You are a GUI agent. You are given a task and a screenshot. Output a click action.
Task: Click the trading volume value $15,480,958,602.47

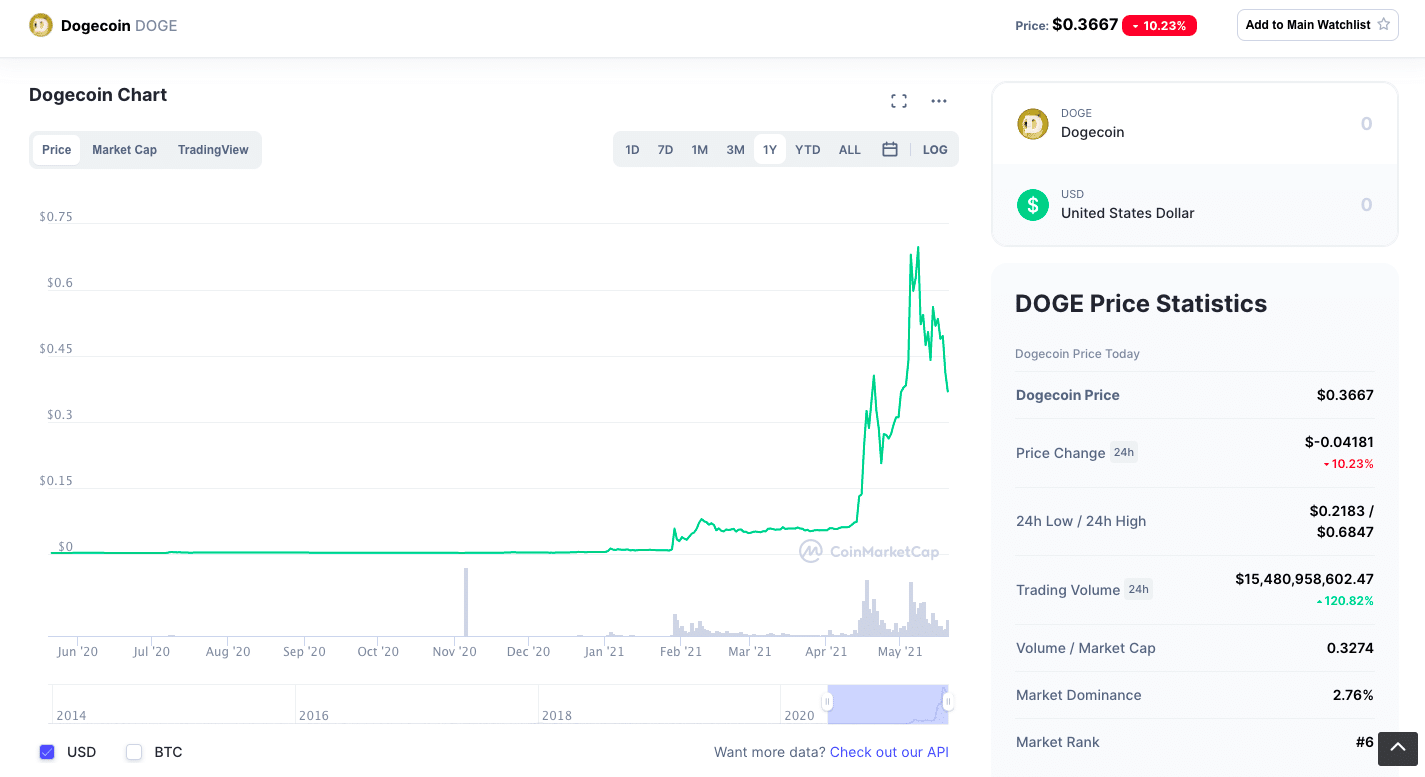[x=1304, y=579]
